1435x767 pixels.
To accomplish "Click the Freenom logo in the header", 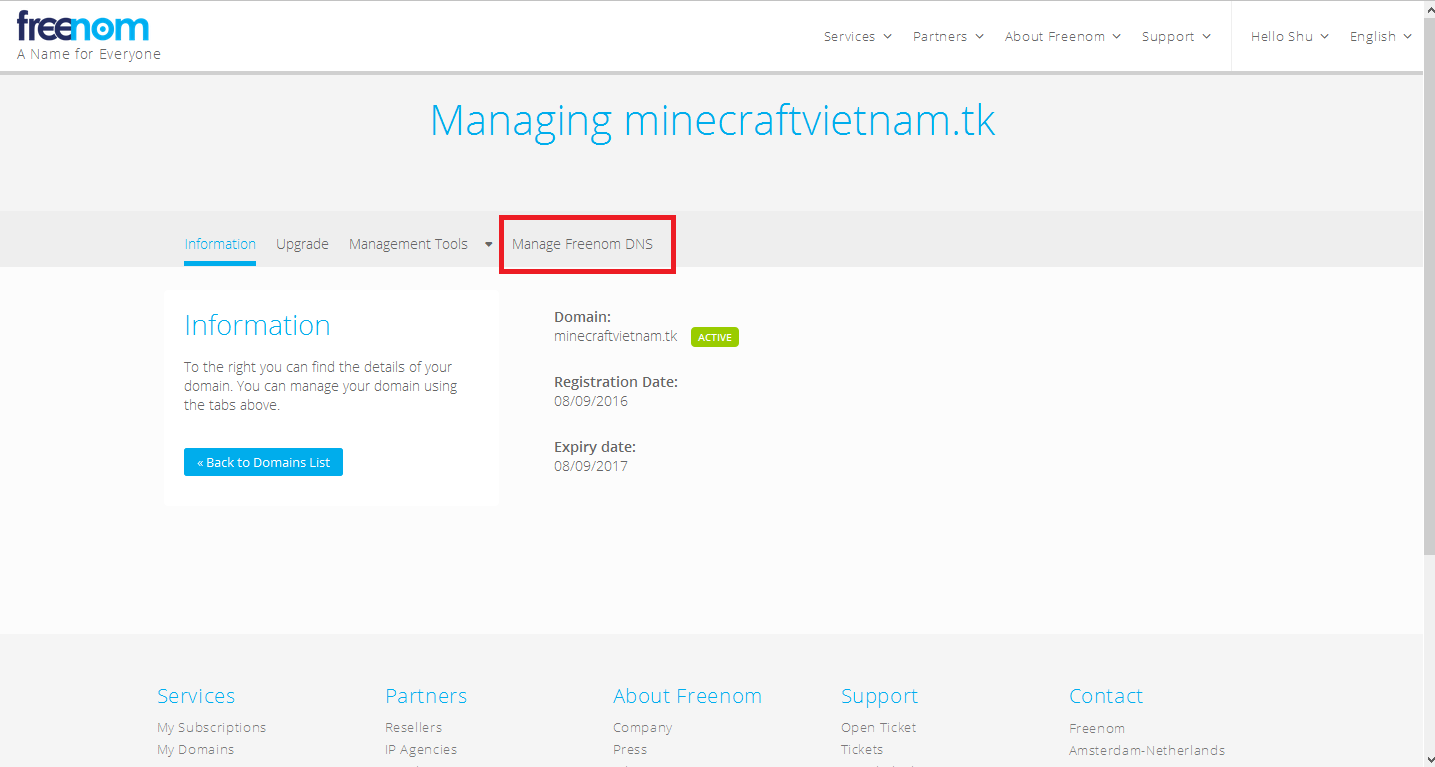I will [x=83, y=27].
